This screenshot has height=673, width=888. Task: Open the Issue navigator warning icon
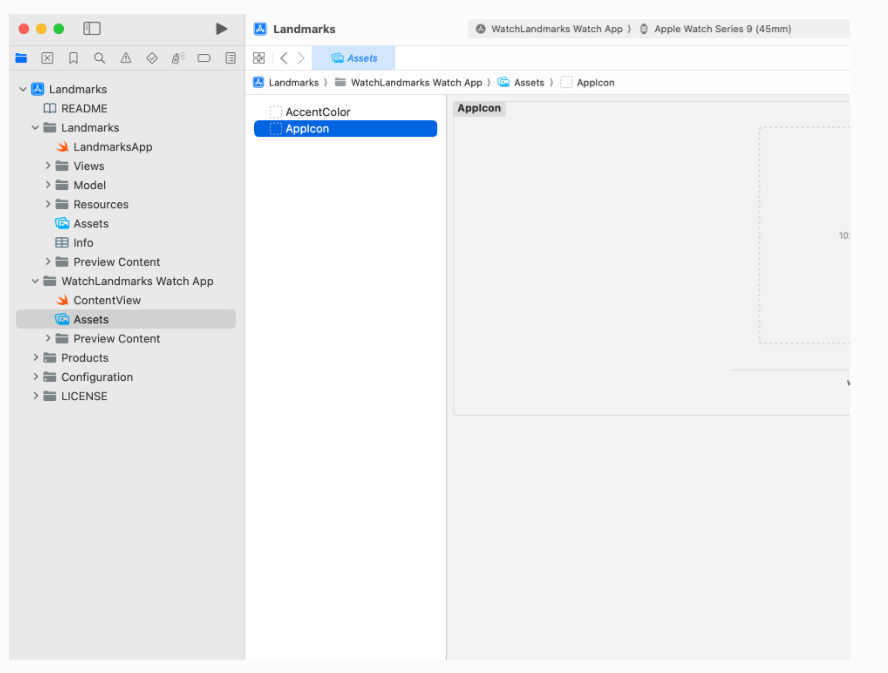(126, 58)
